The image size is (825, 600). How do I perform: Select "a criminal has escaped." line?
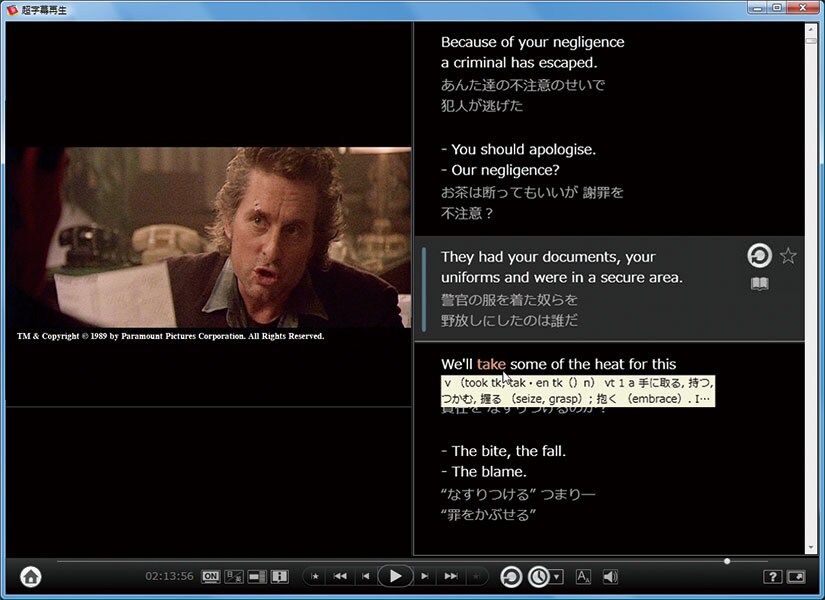click(x=519, y=63)
